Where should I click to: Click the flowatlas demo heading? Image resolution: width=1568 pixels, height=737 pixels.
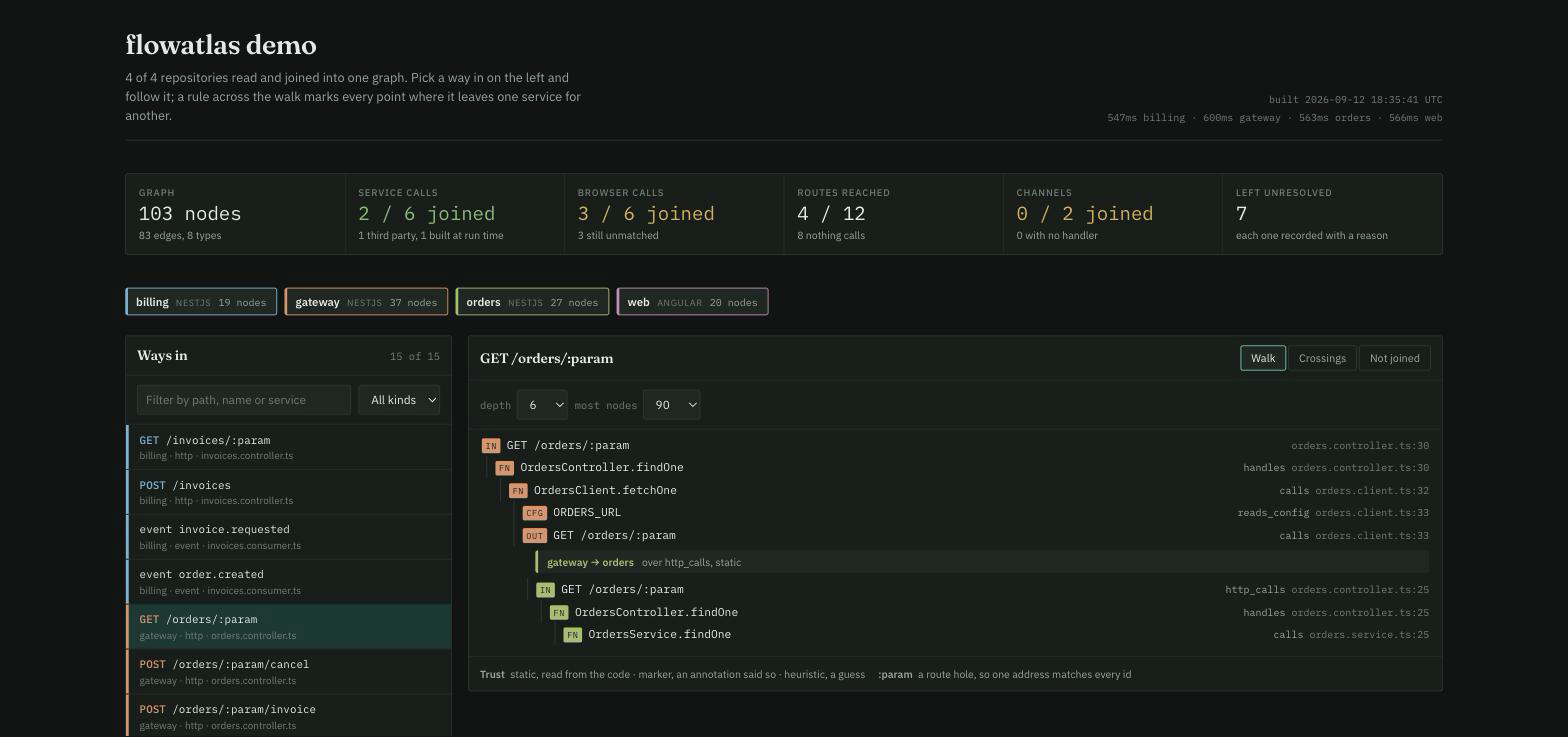coord(221,45)
